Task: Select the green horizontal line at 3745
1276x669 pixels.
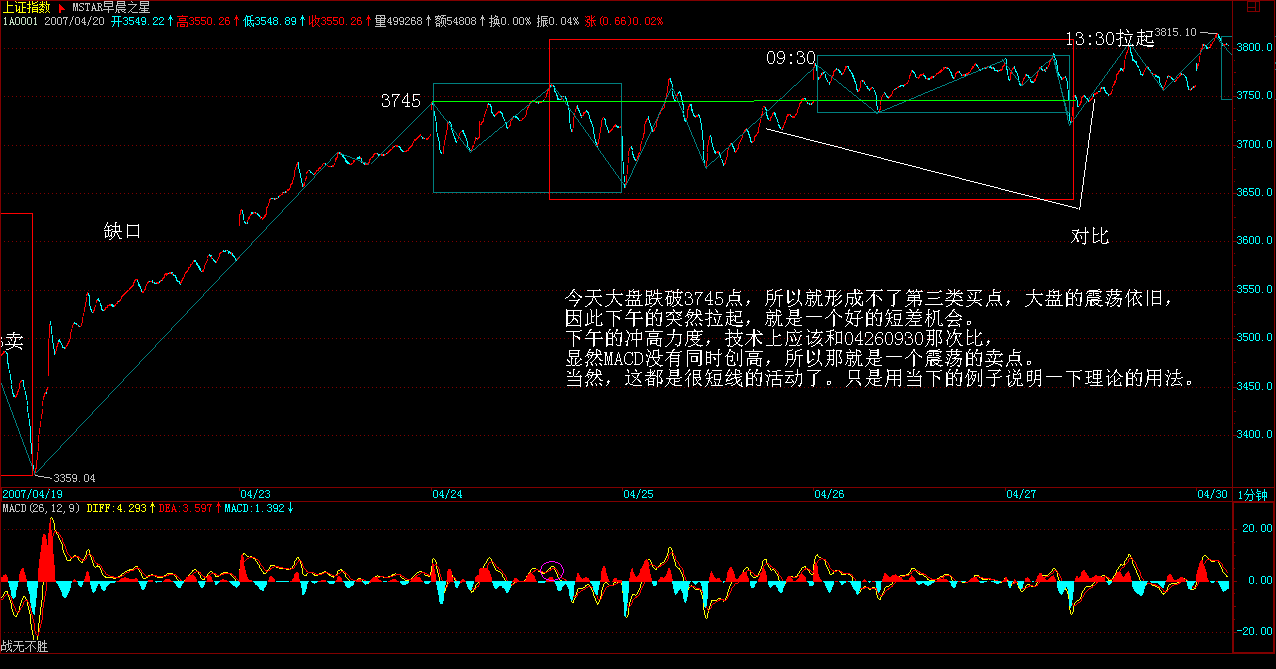Action: pos(900,101)
